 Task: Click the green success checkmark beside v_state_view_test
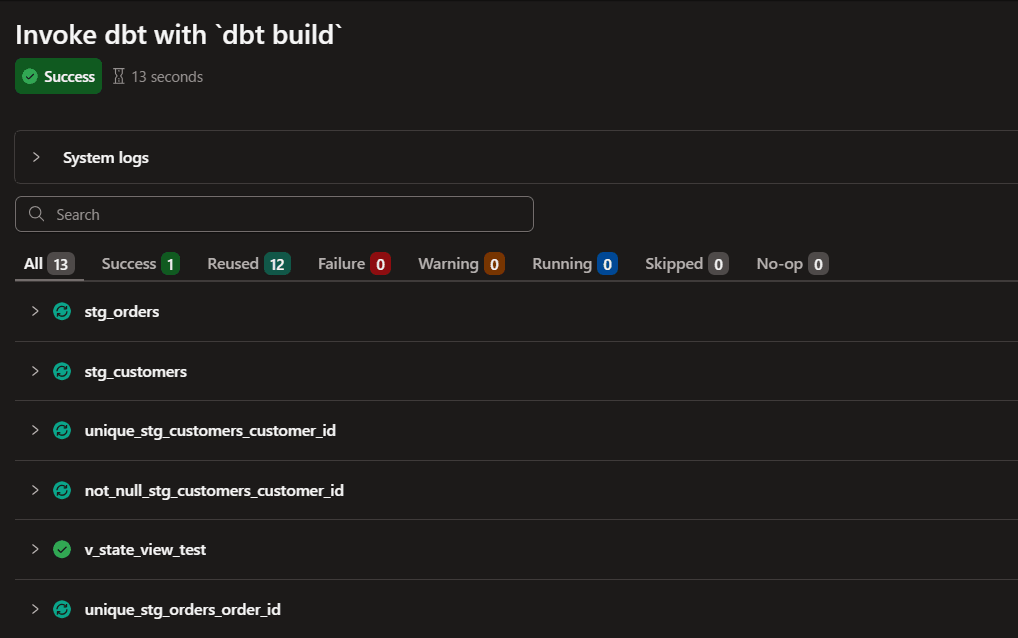62,550
